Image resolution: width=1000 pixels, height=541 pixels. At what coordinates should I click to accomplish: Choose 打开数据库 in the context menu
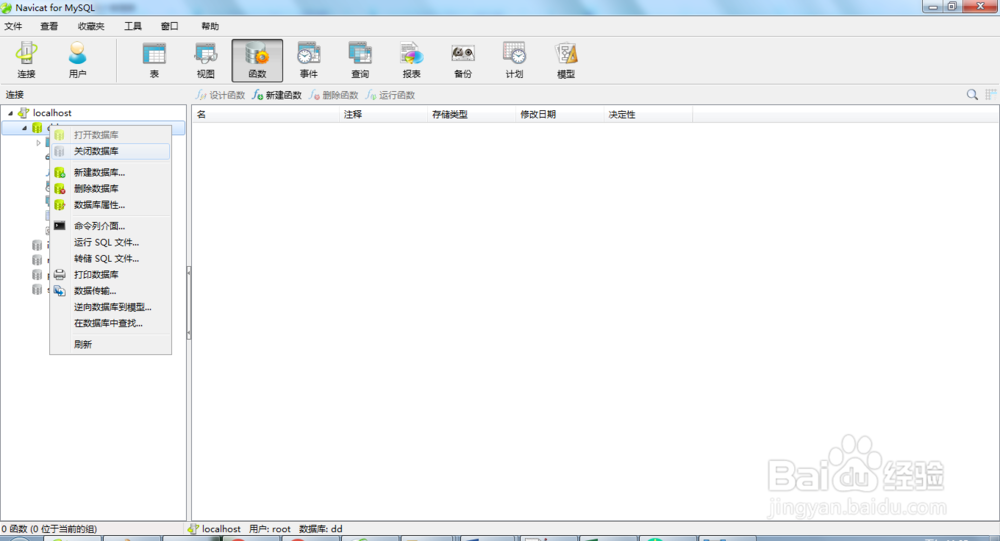click(x=110, y=135)
